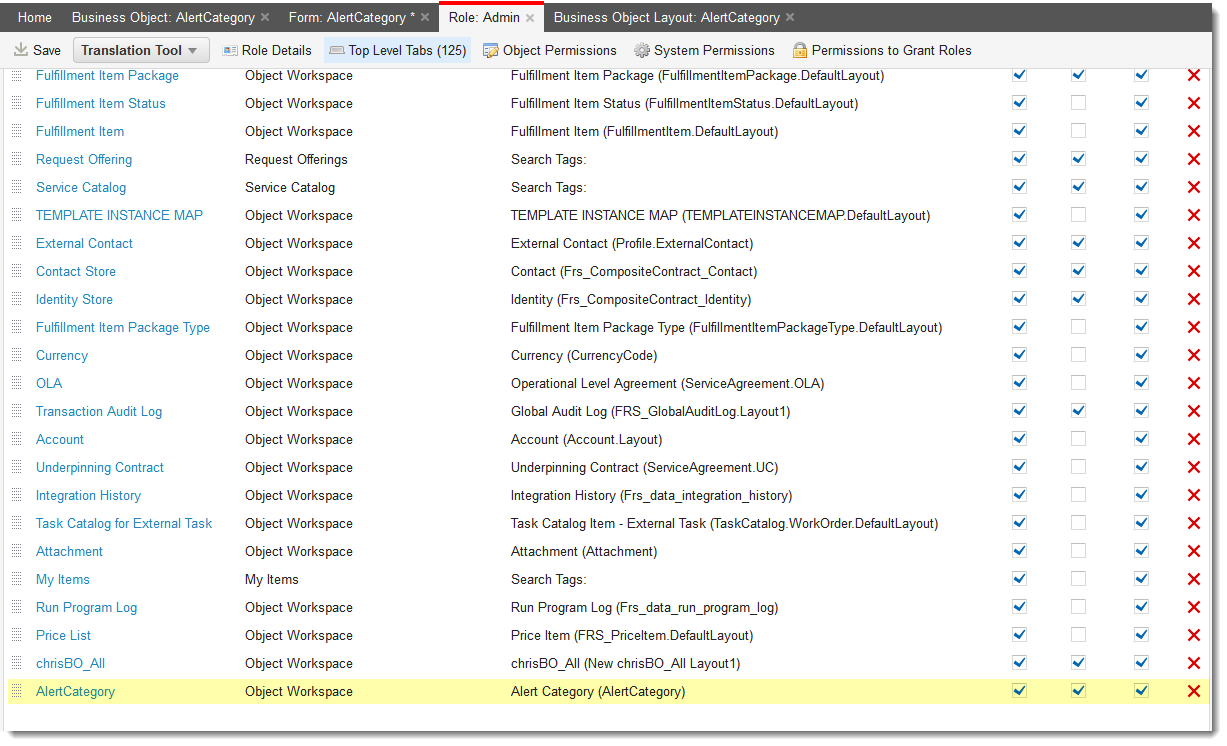The image size is (1227, 746).
Task: Open the Transaction Audit Log link
Action: coord(99,411)
